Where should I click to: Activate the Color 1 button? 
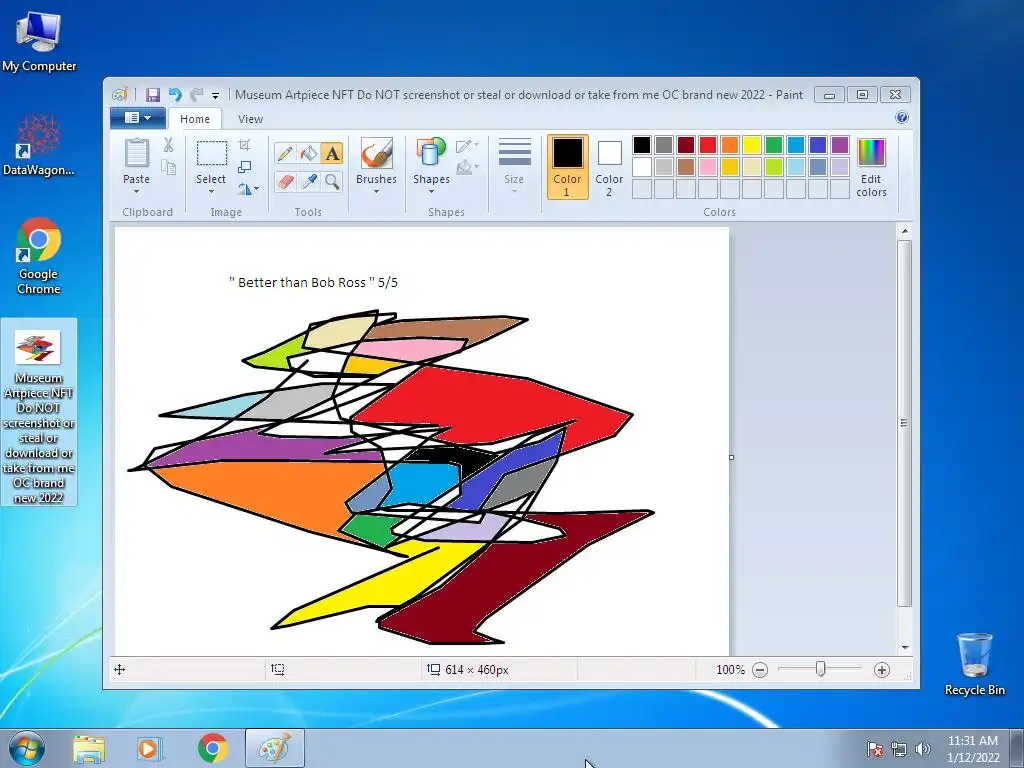[x=568, y=167]
